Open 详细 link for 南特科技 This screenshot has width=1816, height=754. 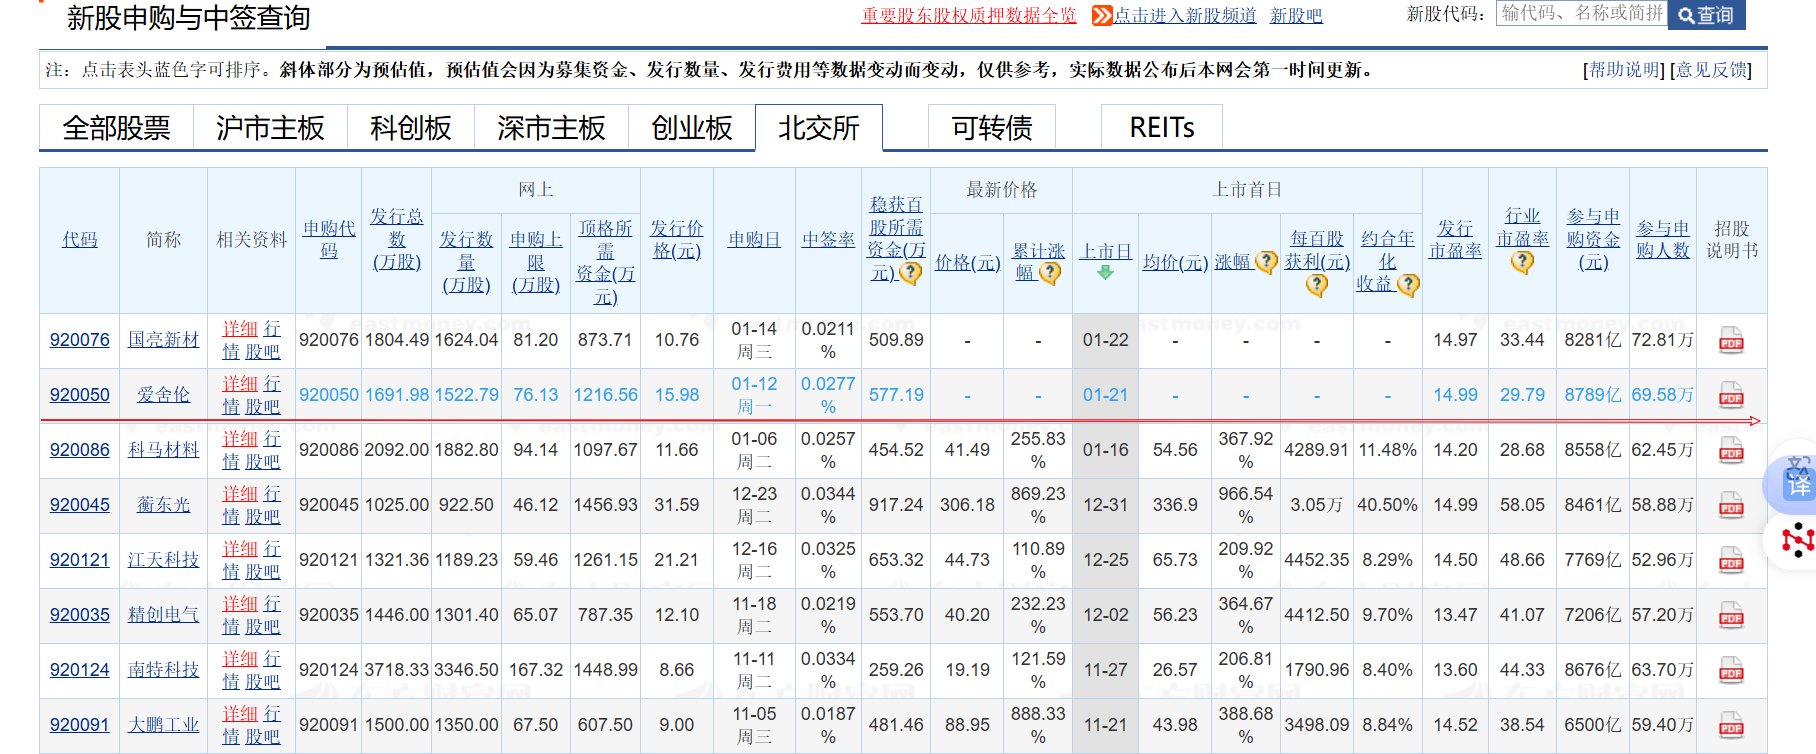240,659
